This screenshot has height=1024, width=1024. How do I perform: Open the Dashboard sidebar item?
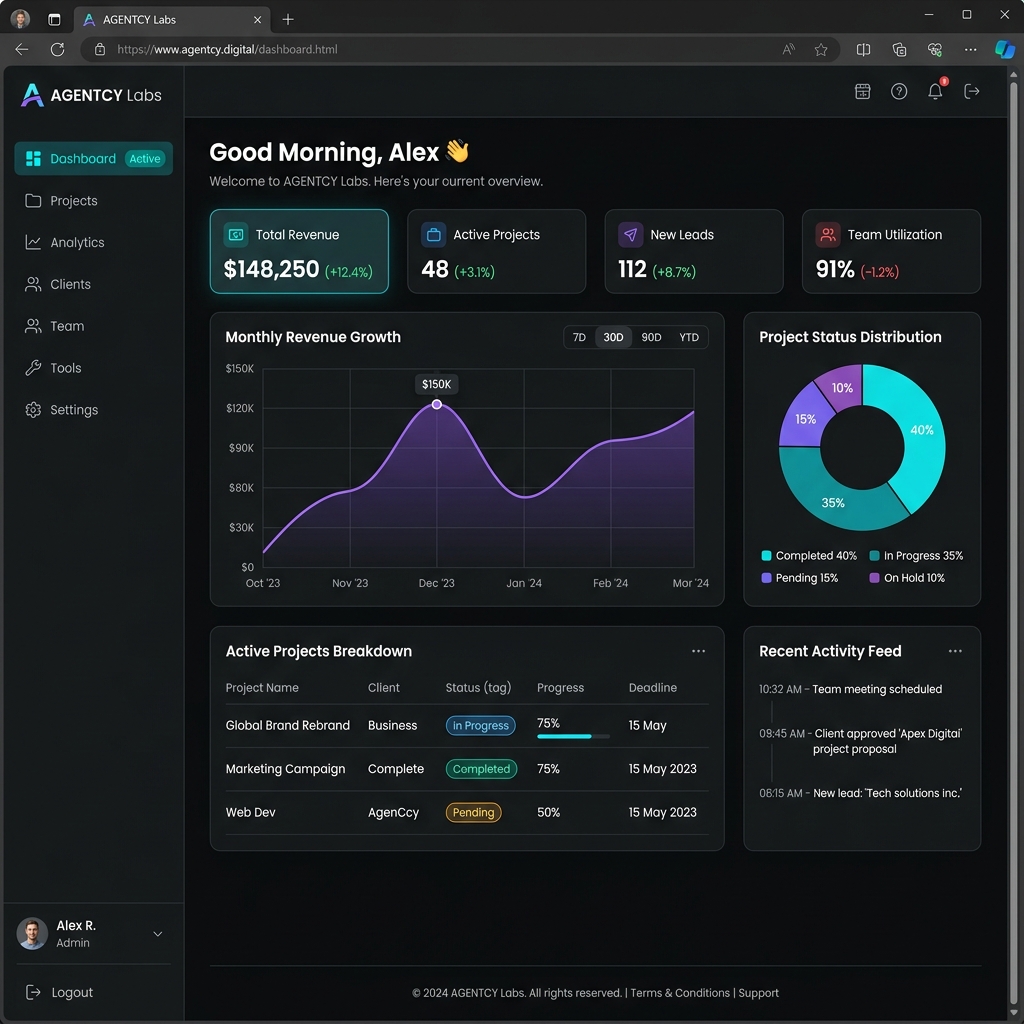pos(93,159)
